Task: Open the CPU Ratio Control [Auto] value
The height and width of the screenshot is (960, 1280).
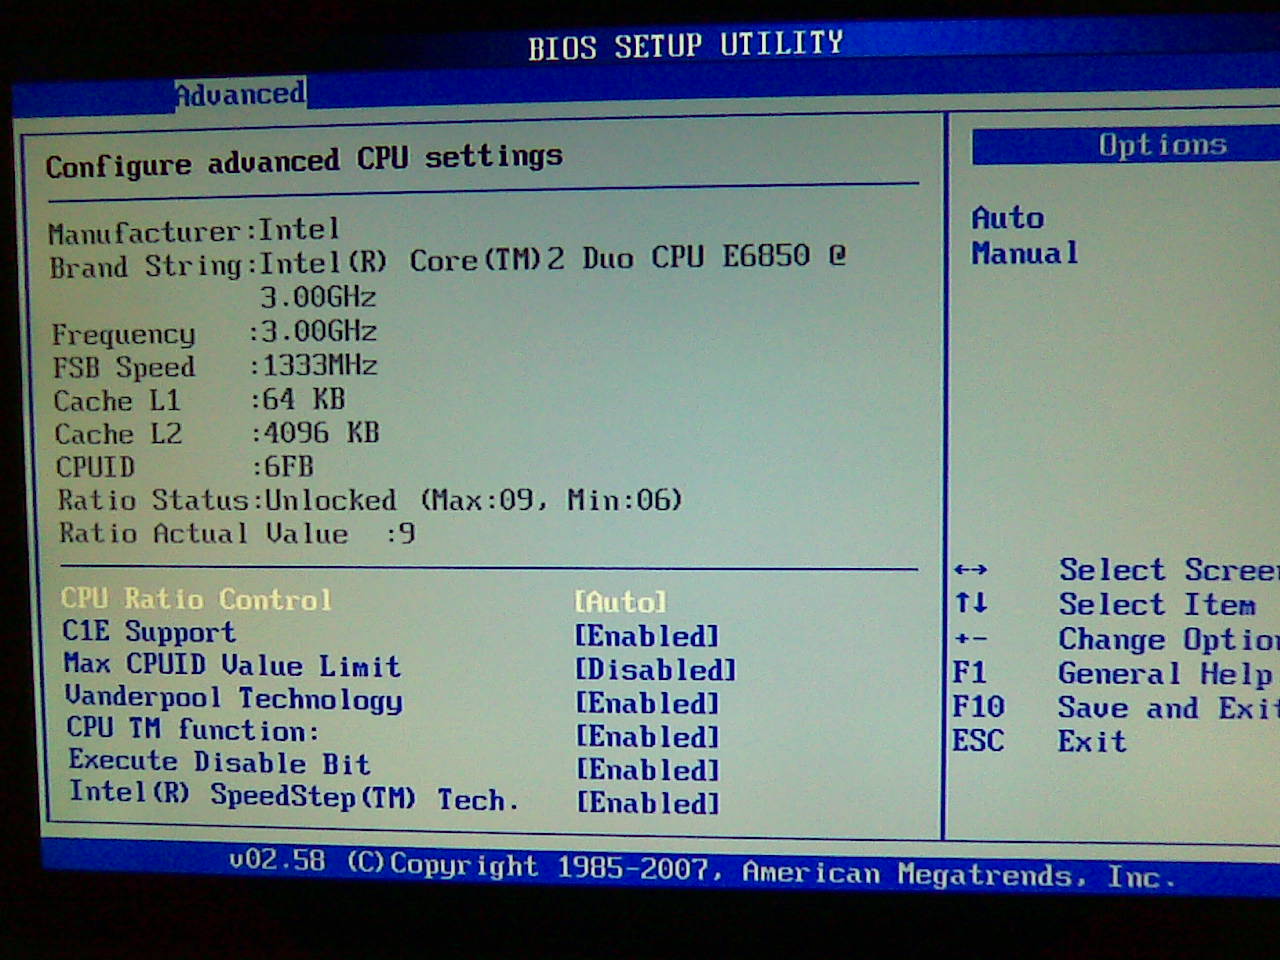Action: [x=620, y=601]
